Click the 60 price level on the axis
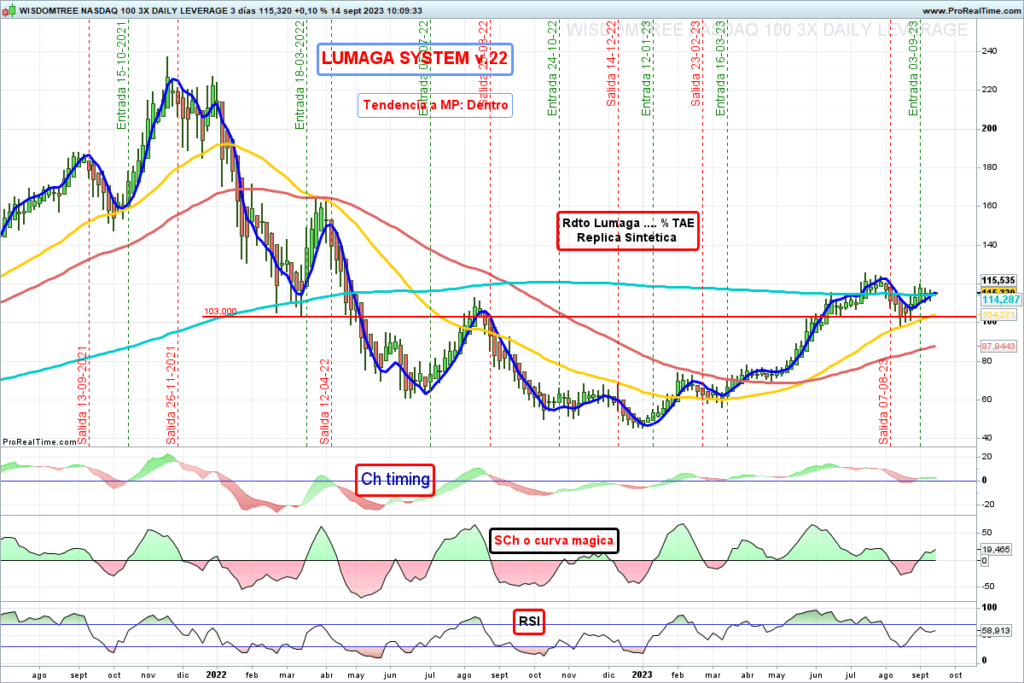This screenshot has height=683, width=1024. [986, 400]
